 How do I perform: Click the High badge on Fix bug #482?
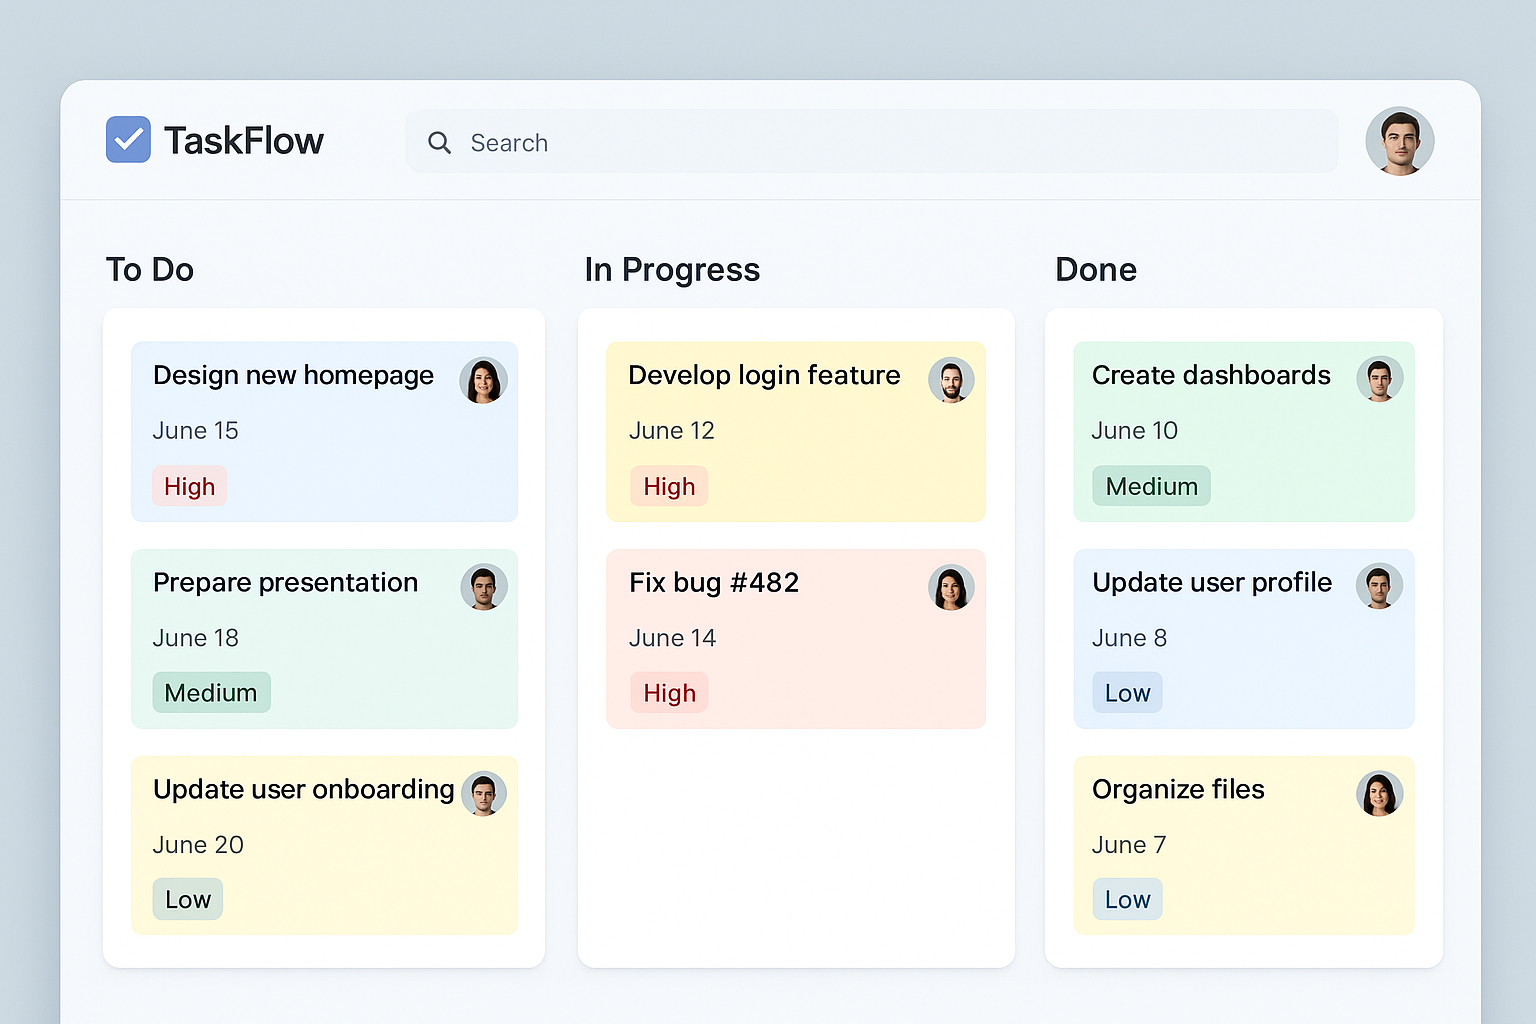[669, 692]
